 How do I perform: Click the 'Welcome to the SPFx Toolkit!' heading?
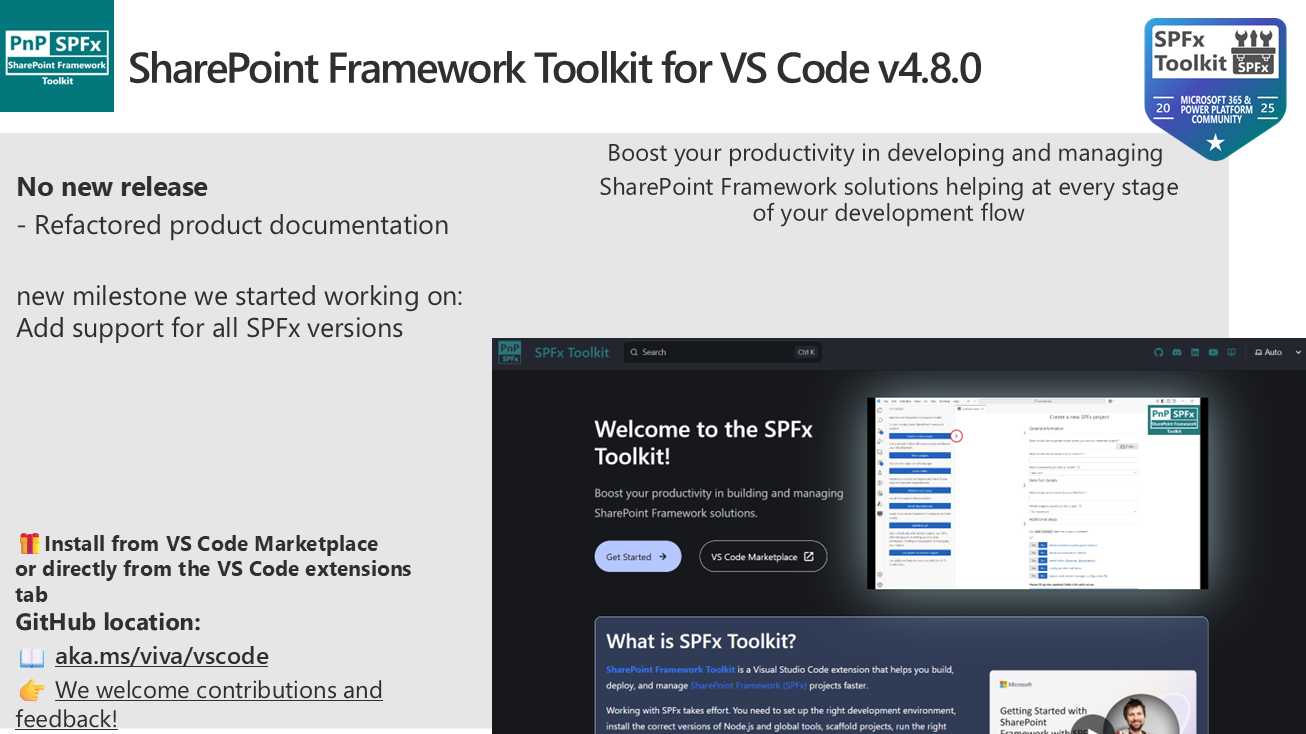click(x=703, y=442)
